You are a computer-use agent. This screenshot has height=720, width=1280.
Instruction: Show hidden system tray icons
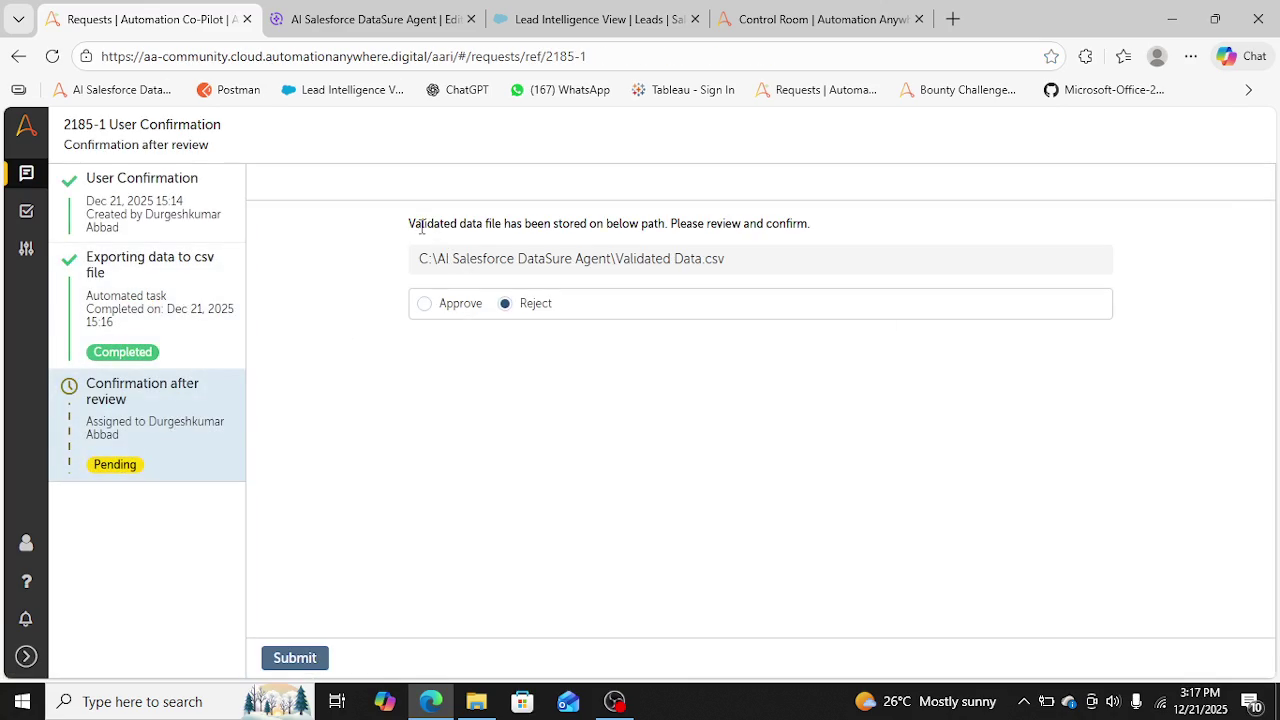tap(1024, 701)
